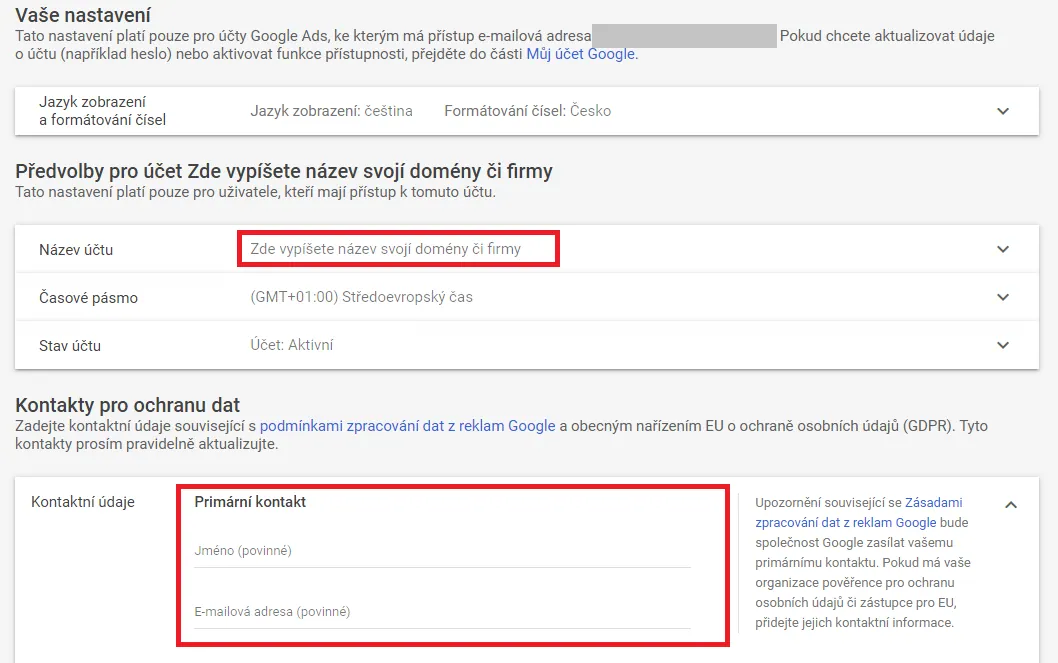Expand the Název účtu row chevron
The height and width of the screenshot is (663, 1058).
[x=1003, y=250]
